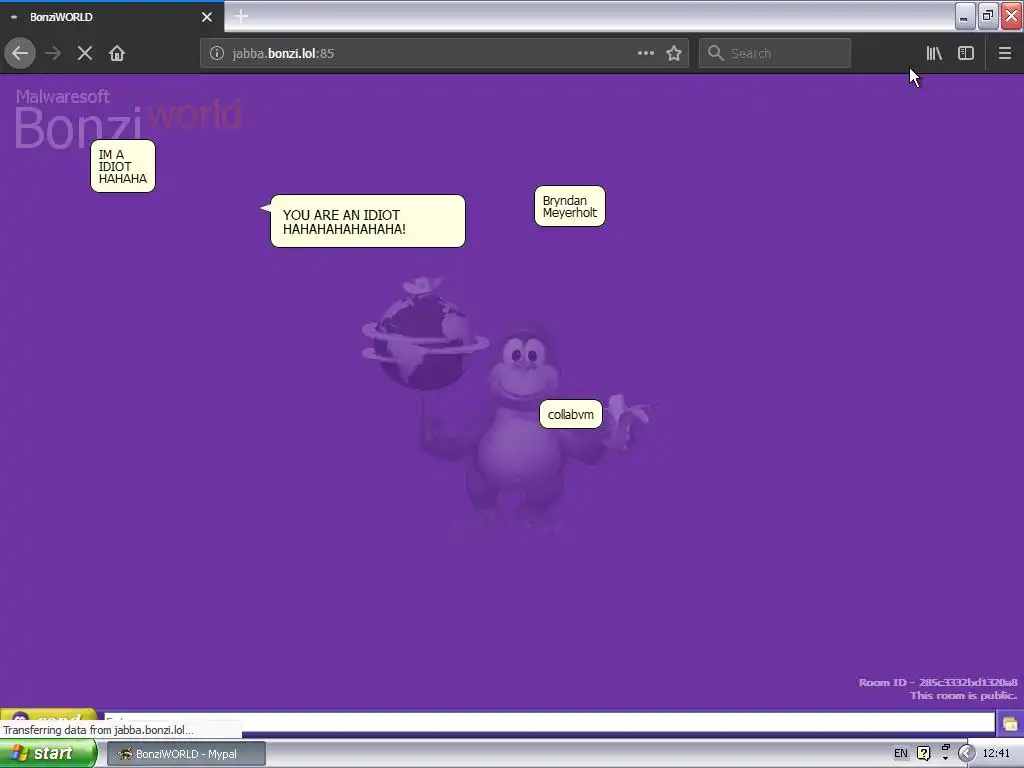Open the Windows Start menu
Image resolution: width=1024 pixels, height=768 pixels.
click(47, 753)
